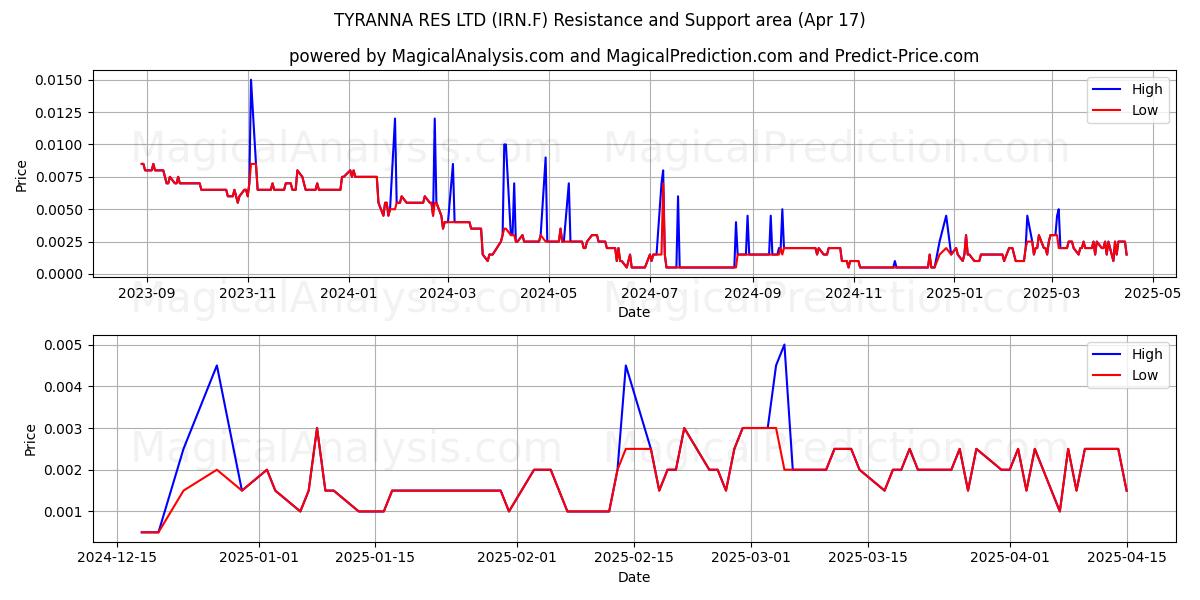Click the 0.005 peak in early March 2025, bottom chart
Screen dimensions: 1200x600
tap(784, 345)
